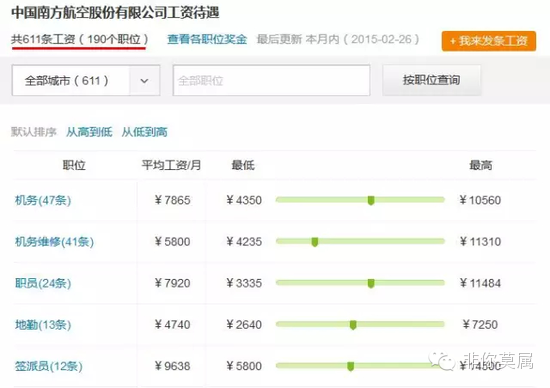Select maximum salary ¥11310
Image resolution: width=550 pixels, height=388 pixels.
(x=480, y=241)
